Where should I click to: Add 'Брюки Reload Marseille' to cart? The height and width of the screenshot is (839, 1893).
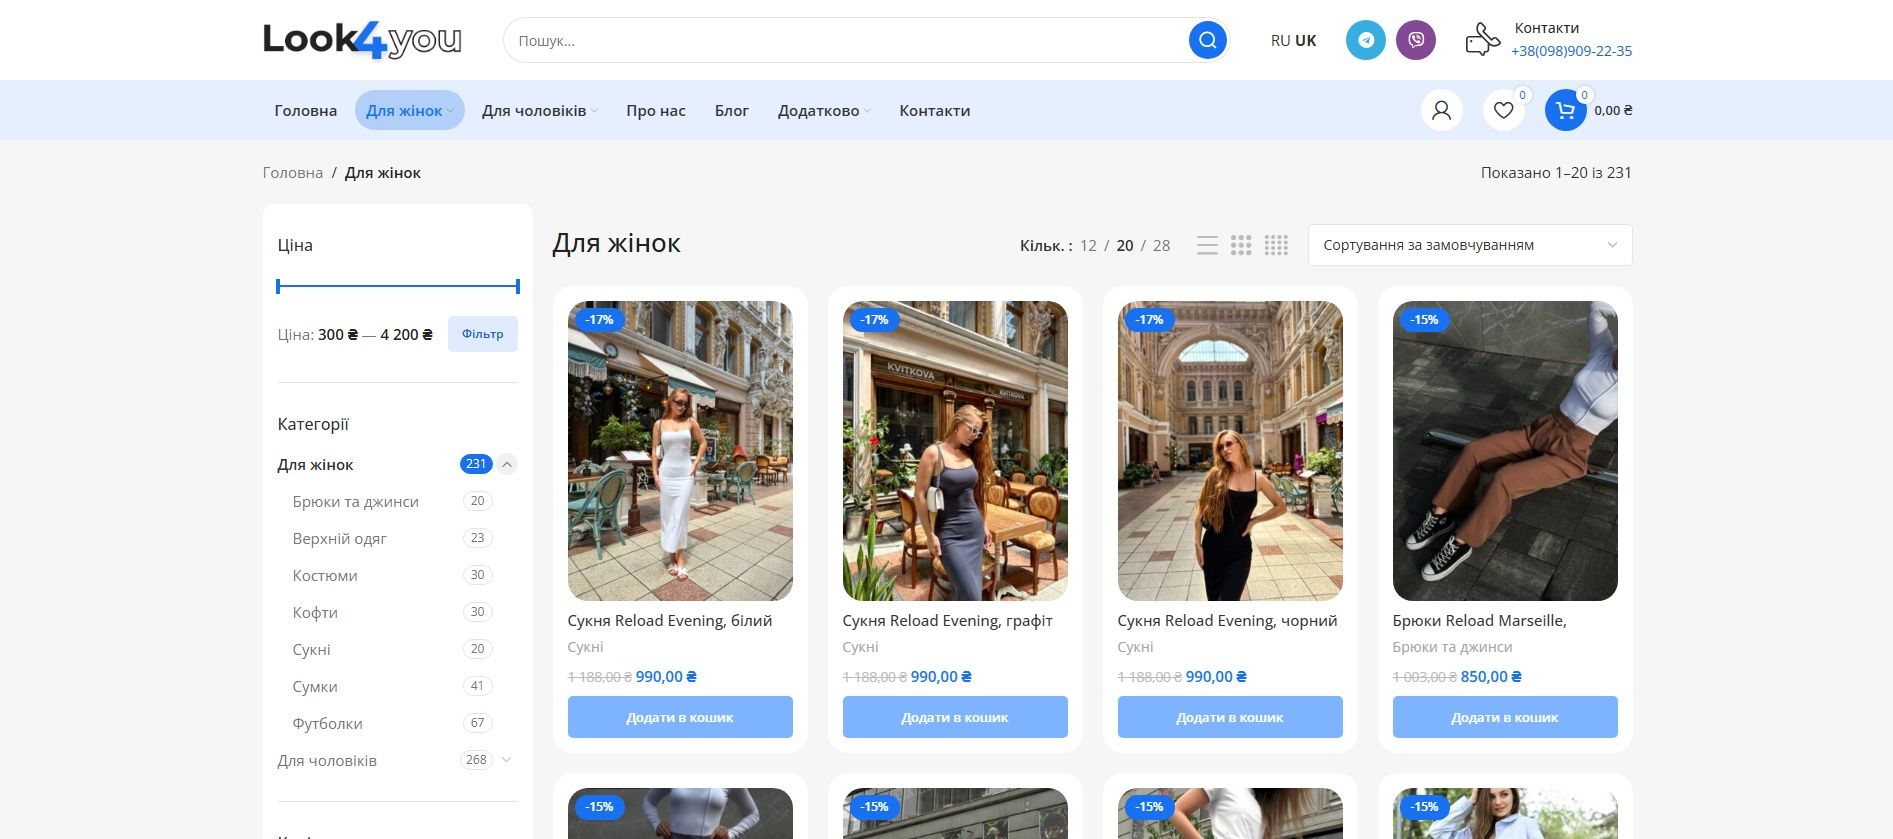[x=1505, y=717]
